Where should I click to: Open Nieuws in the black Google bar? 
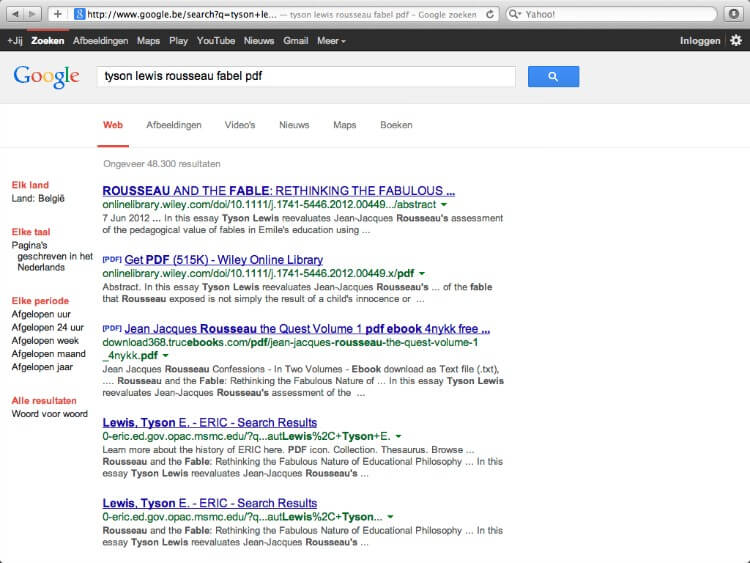tap(259, 41)
